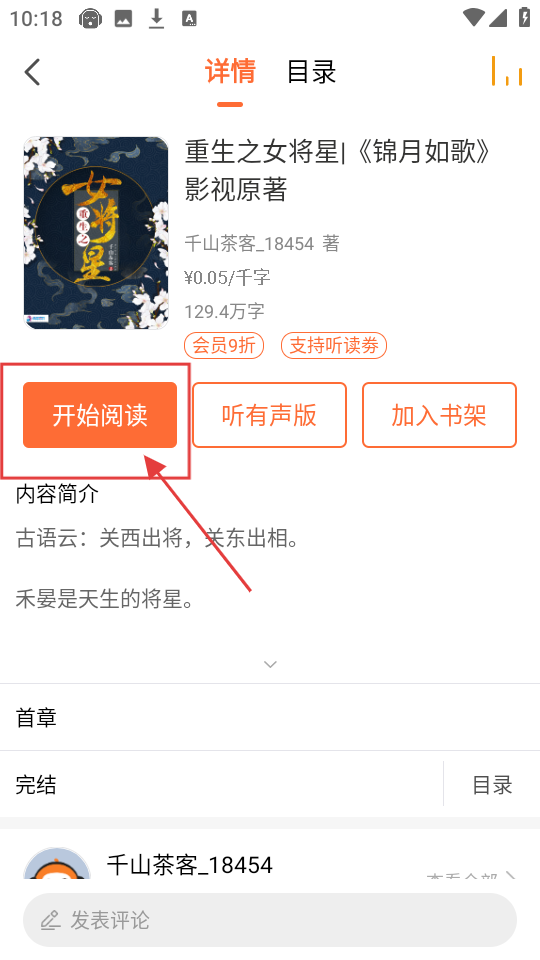The image size is (540, 960).
Task: Tap the keyboard 'A' status bar icon
Action: click(189, 19)
